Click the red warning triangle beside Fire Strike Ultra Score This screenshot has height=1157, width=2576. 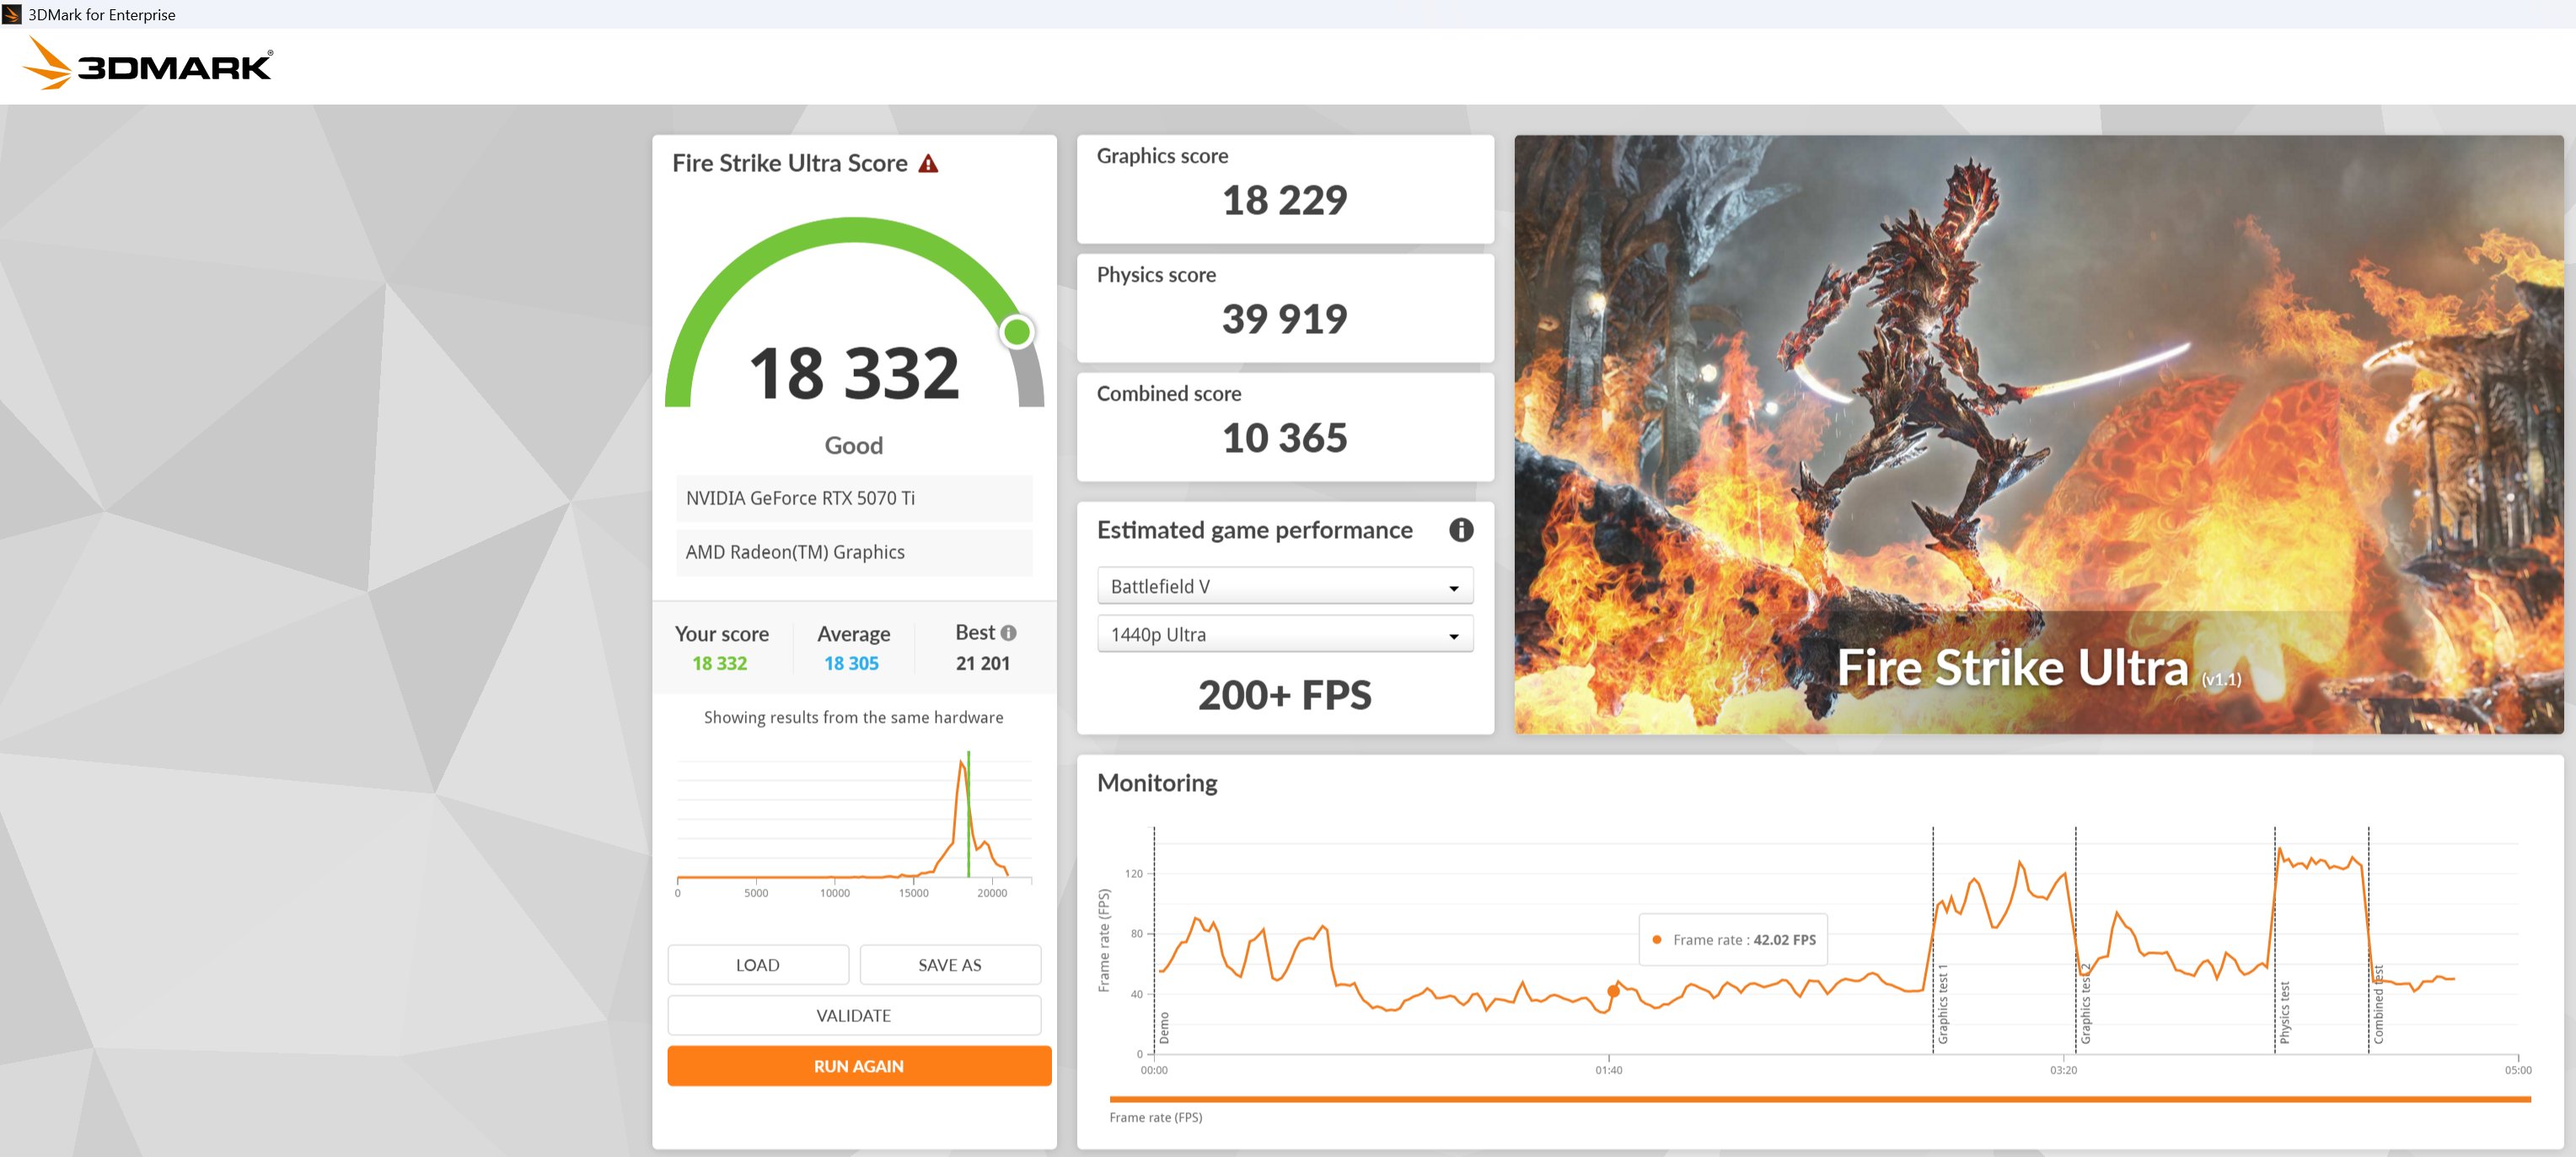(x=928, y=164)
